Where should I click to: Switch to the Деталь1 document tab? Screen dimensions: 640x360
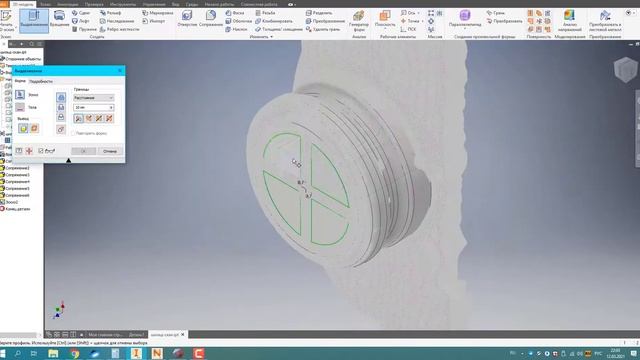136,335
